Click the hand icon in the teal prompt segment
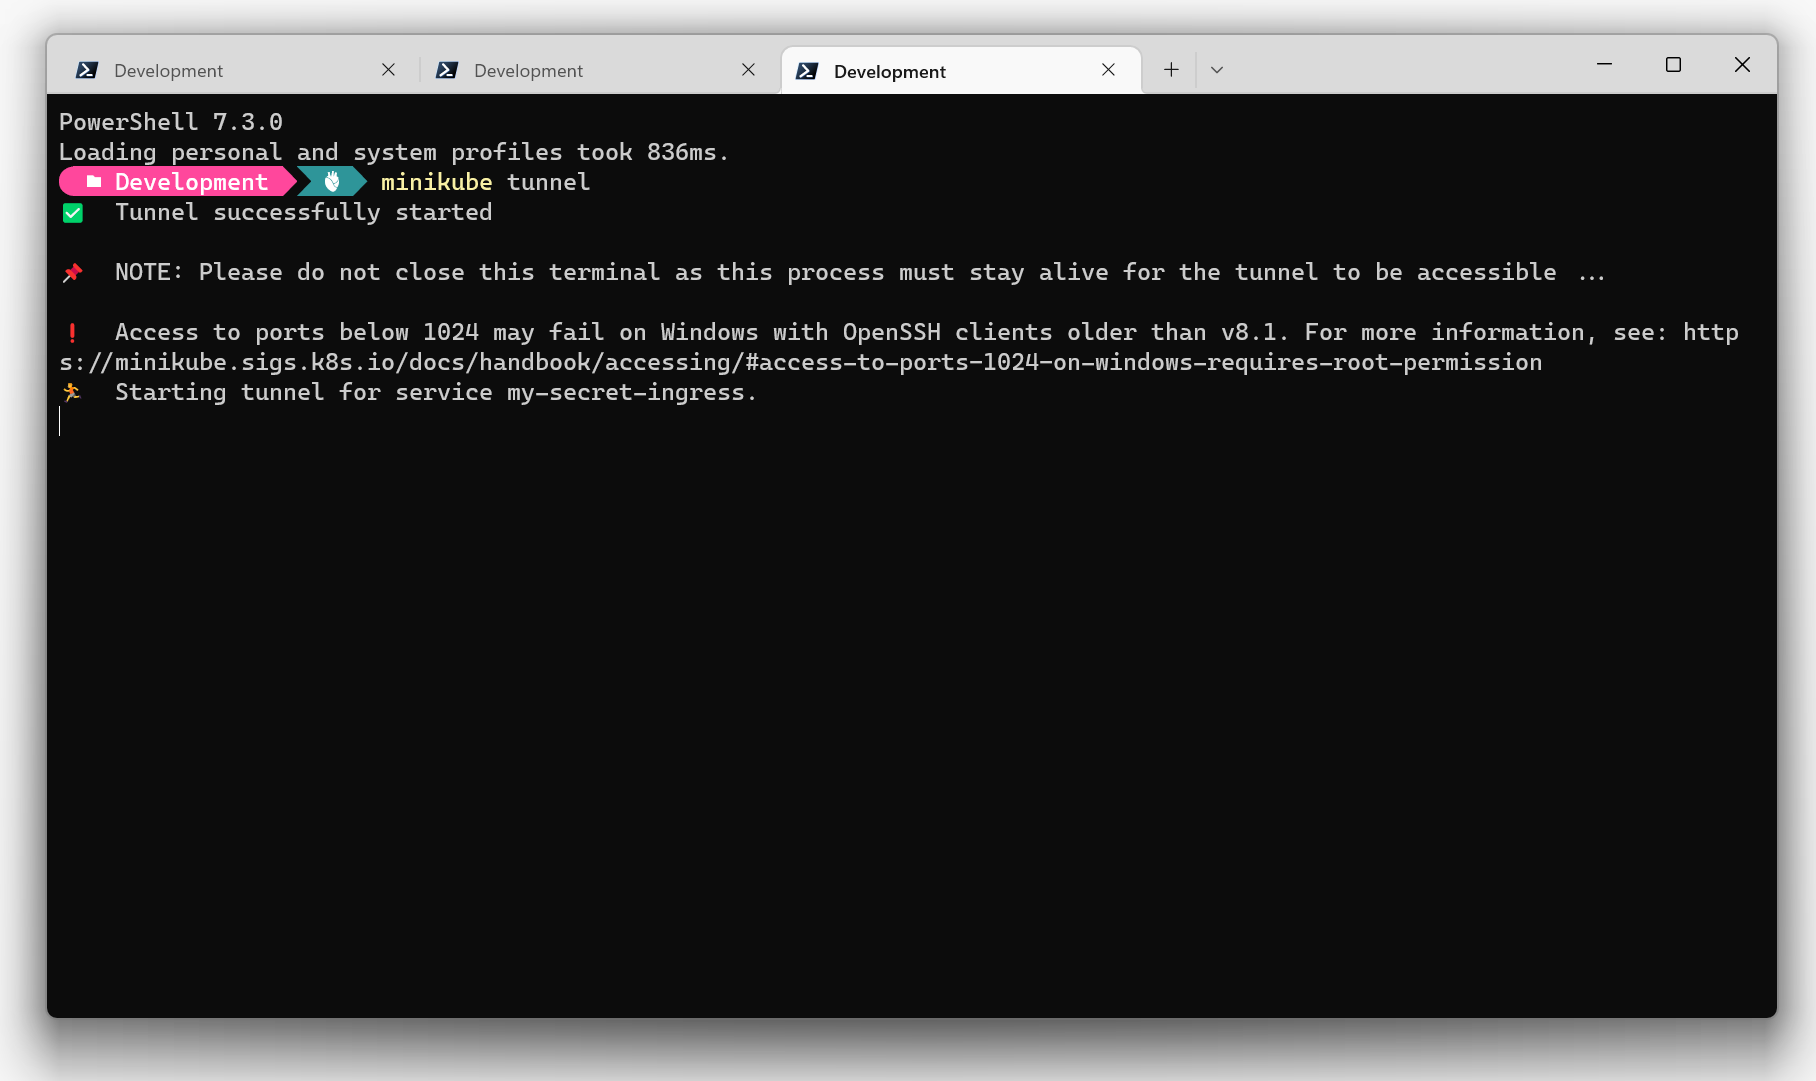The image size is (1816, 1081). coord(332,182)
